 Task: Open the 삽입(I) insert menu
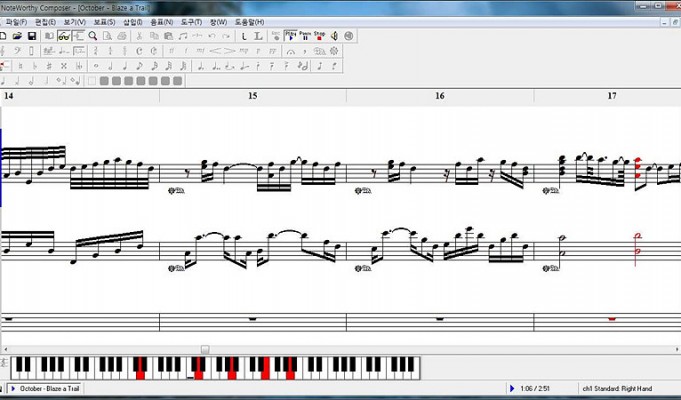pos(132,22)
